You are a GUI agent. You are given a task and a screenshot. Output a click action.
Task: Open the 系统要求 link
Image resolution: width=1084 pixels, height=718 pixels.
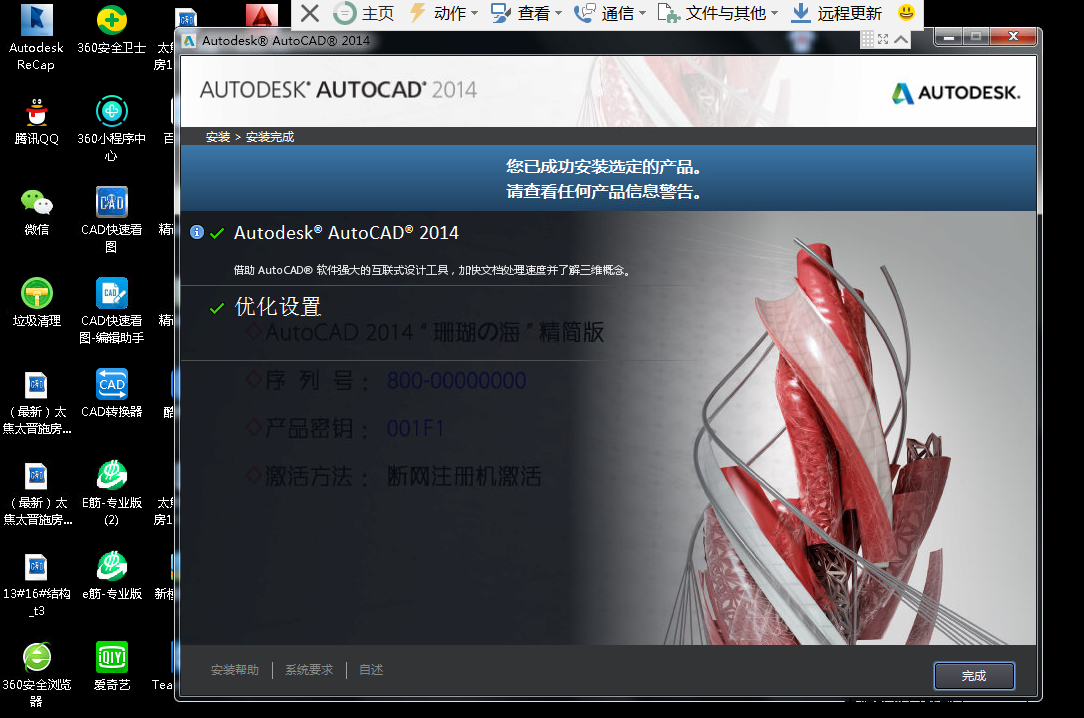[x=309, y=670]
